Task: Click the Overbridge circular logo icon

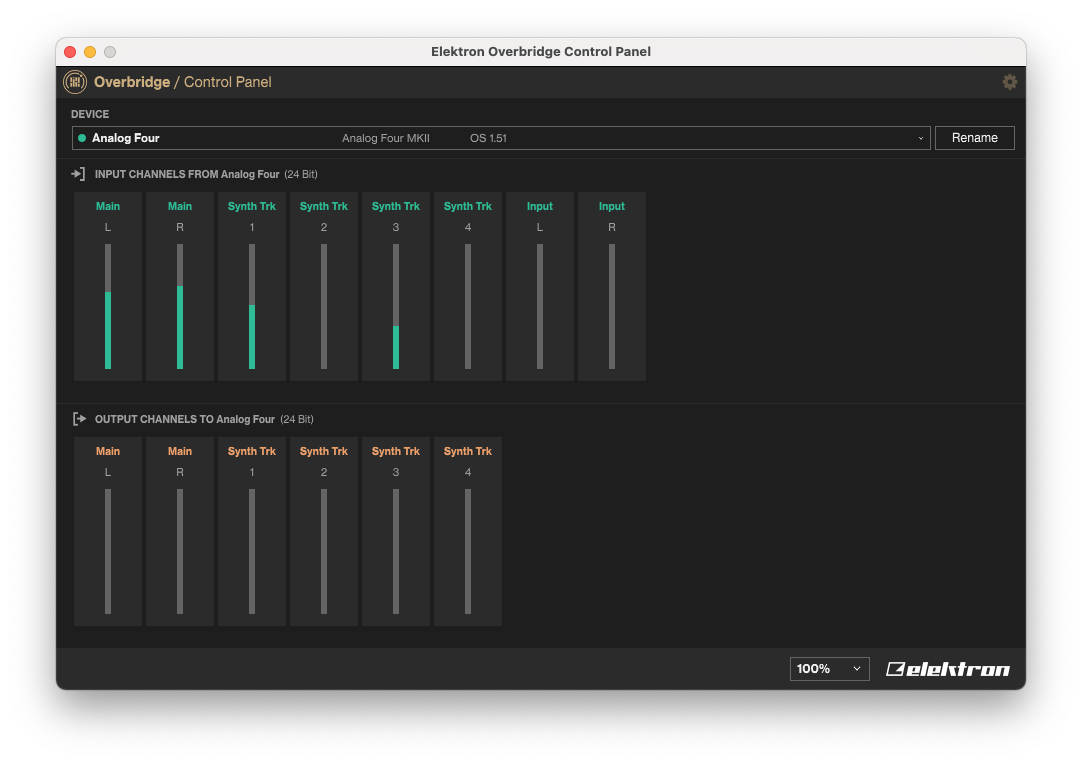Action: [x=75, y=82]
